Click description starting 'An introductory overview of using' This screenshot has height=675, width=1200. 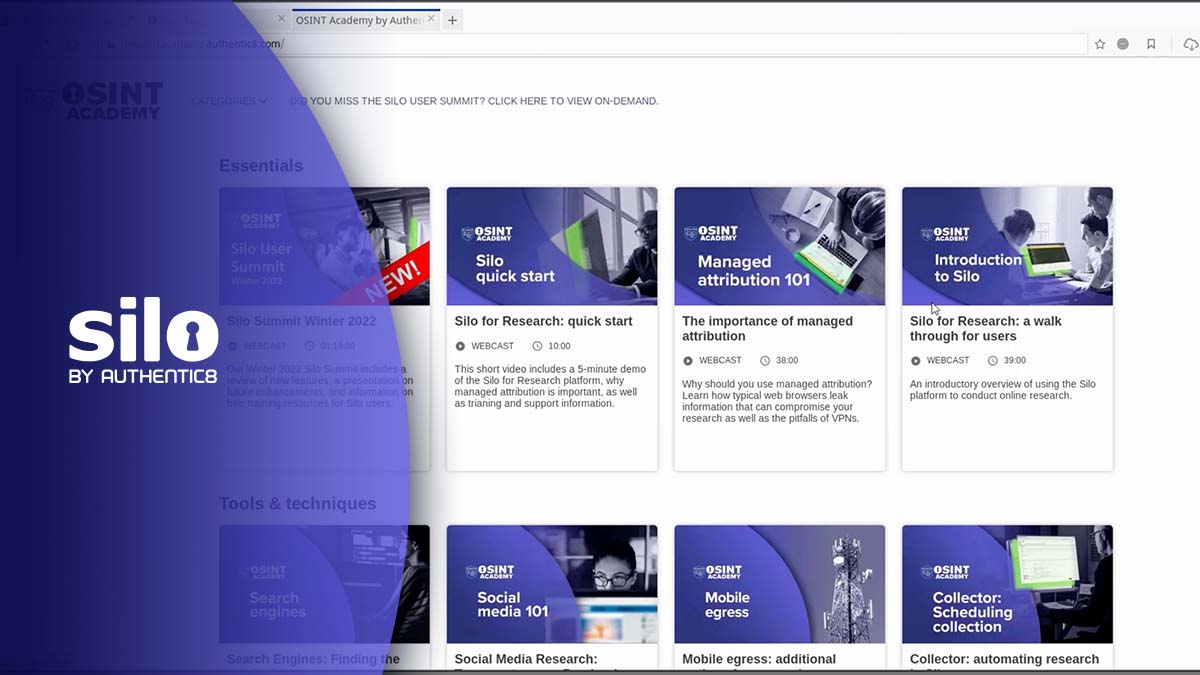[x=1003, y=390]
